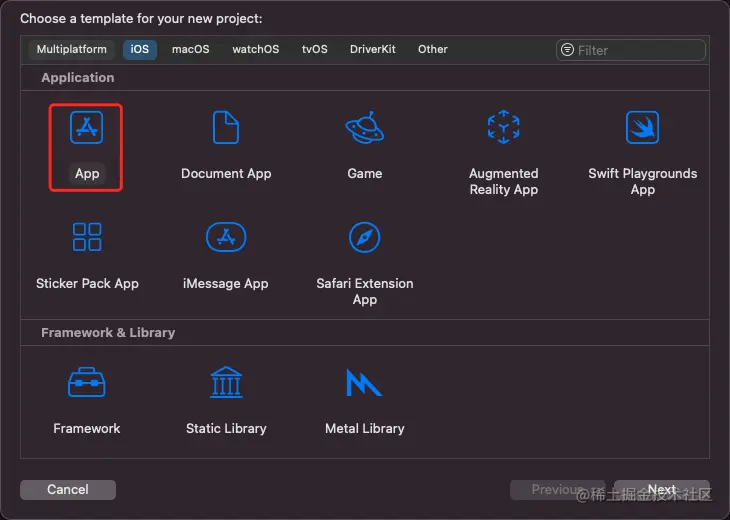The width and height of the screenshot is (730, 520).
Task: Open the macOS platform tab
Action: (x=190, y=49)
